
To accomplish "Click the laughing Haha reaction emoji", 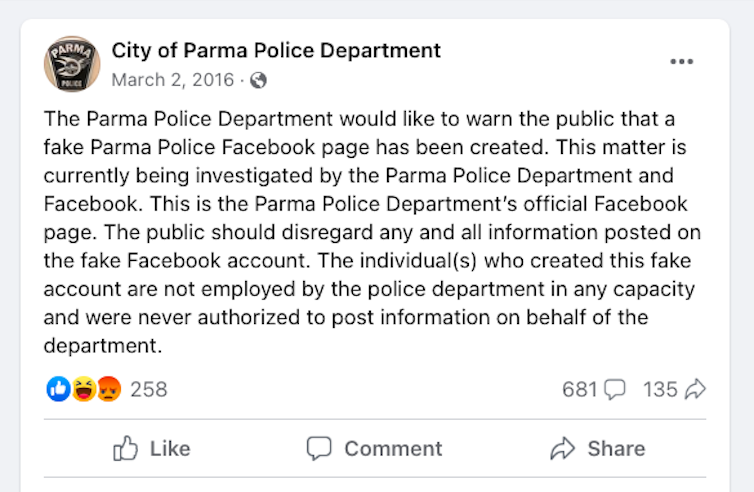I will [84, 389].
